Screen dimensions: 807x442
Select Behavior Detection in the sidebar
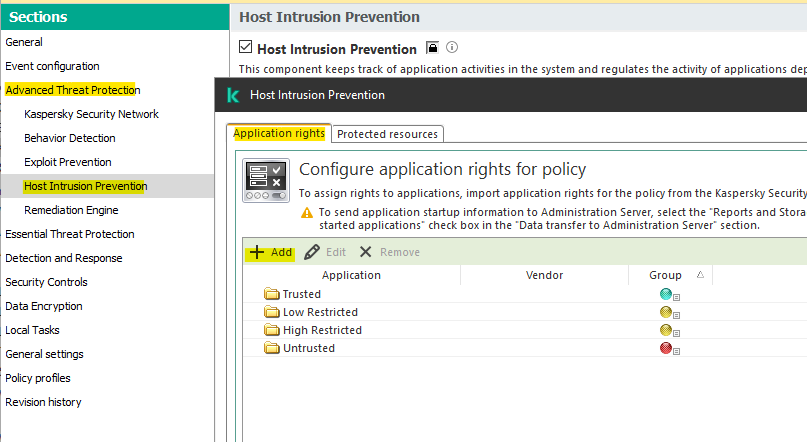click(70, 138)
